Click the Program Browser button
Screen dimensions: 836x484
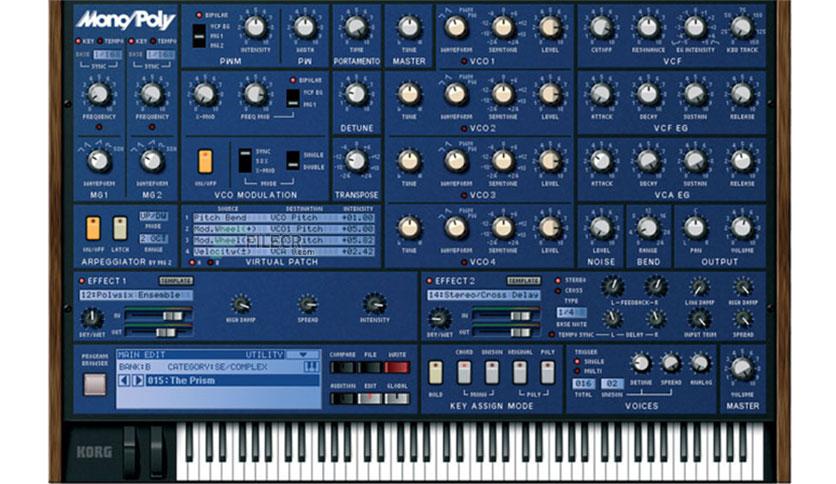click(x=94, y=384)
